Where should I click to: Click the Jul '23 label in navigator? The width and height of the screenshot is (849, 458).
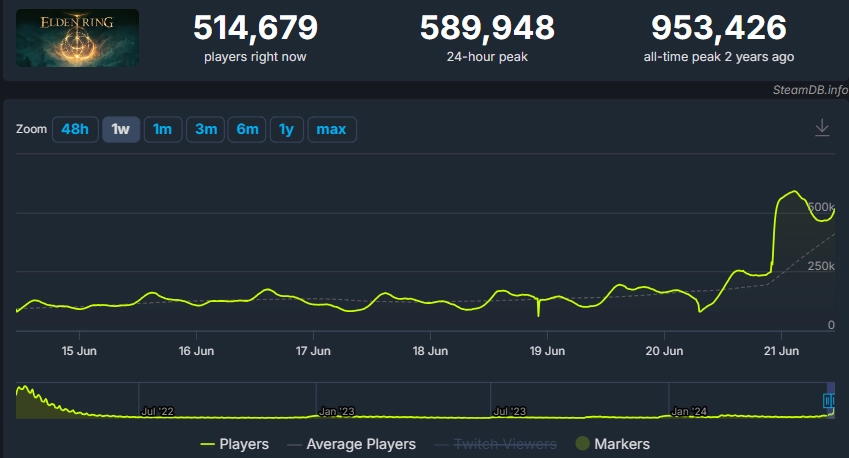tap(510, 411)
